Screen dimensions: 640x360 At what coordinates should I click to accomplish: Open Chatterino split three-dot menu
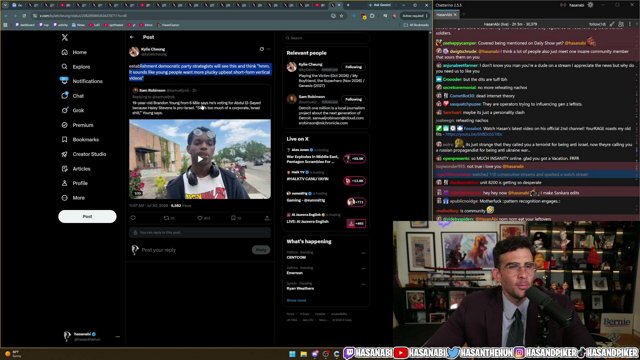[x=630, y=24]
